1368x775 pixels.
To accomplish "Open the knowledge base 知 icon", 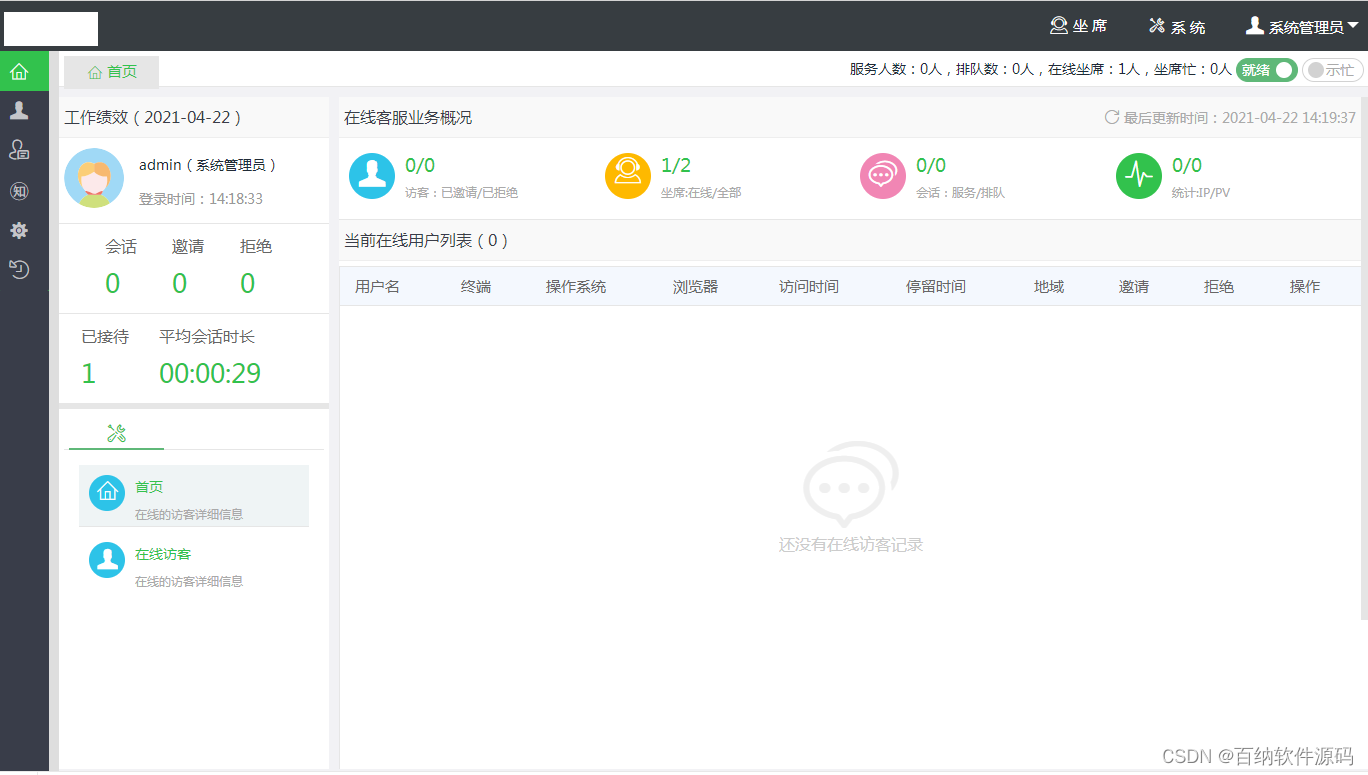I will pos(19,191).
